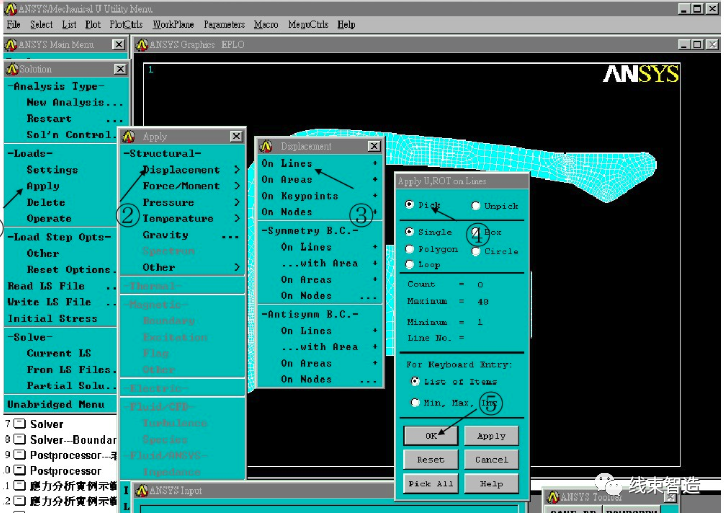
Task: Close the ANSYS Main Menu window
Action: tap(119, 44)
